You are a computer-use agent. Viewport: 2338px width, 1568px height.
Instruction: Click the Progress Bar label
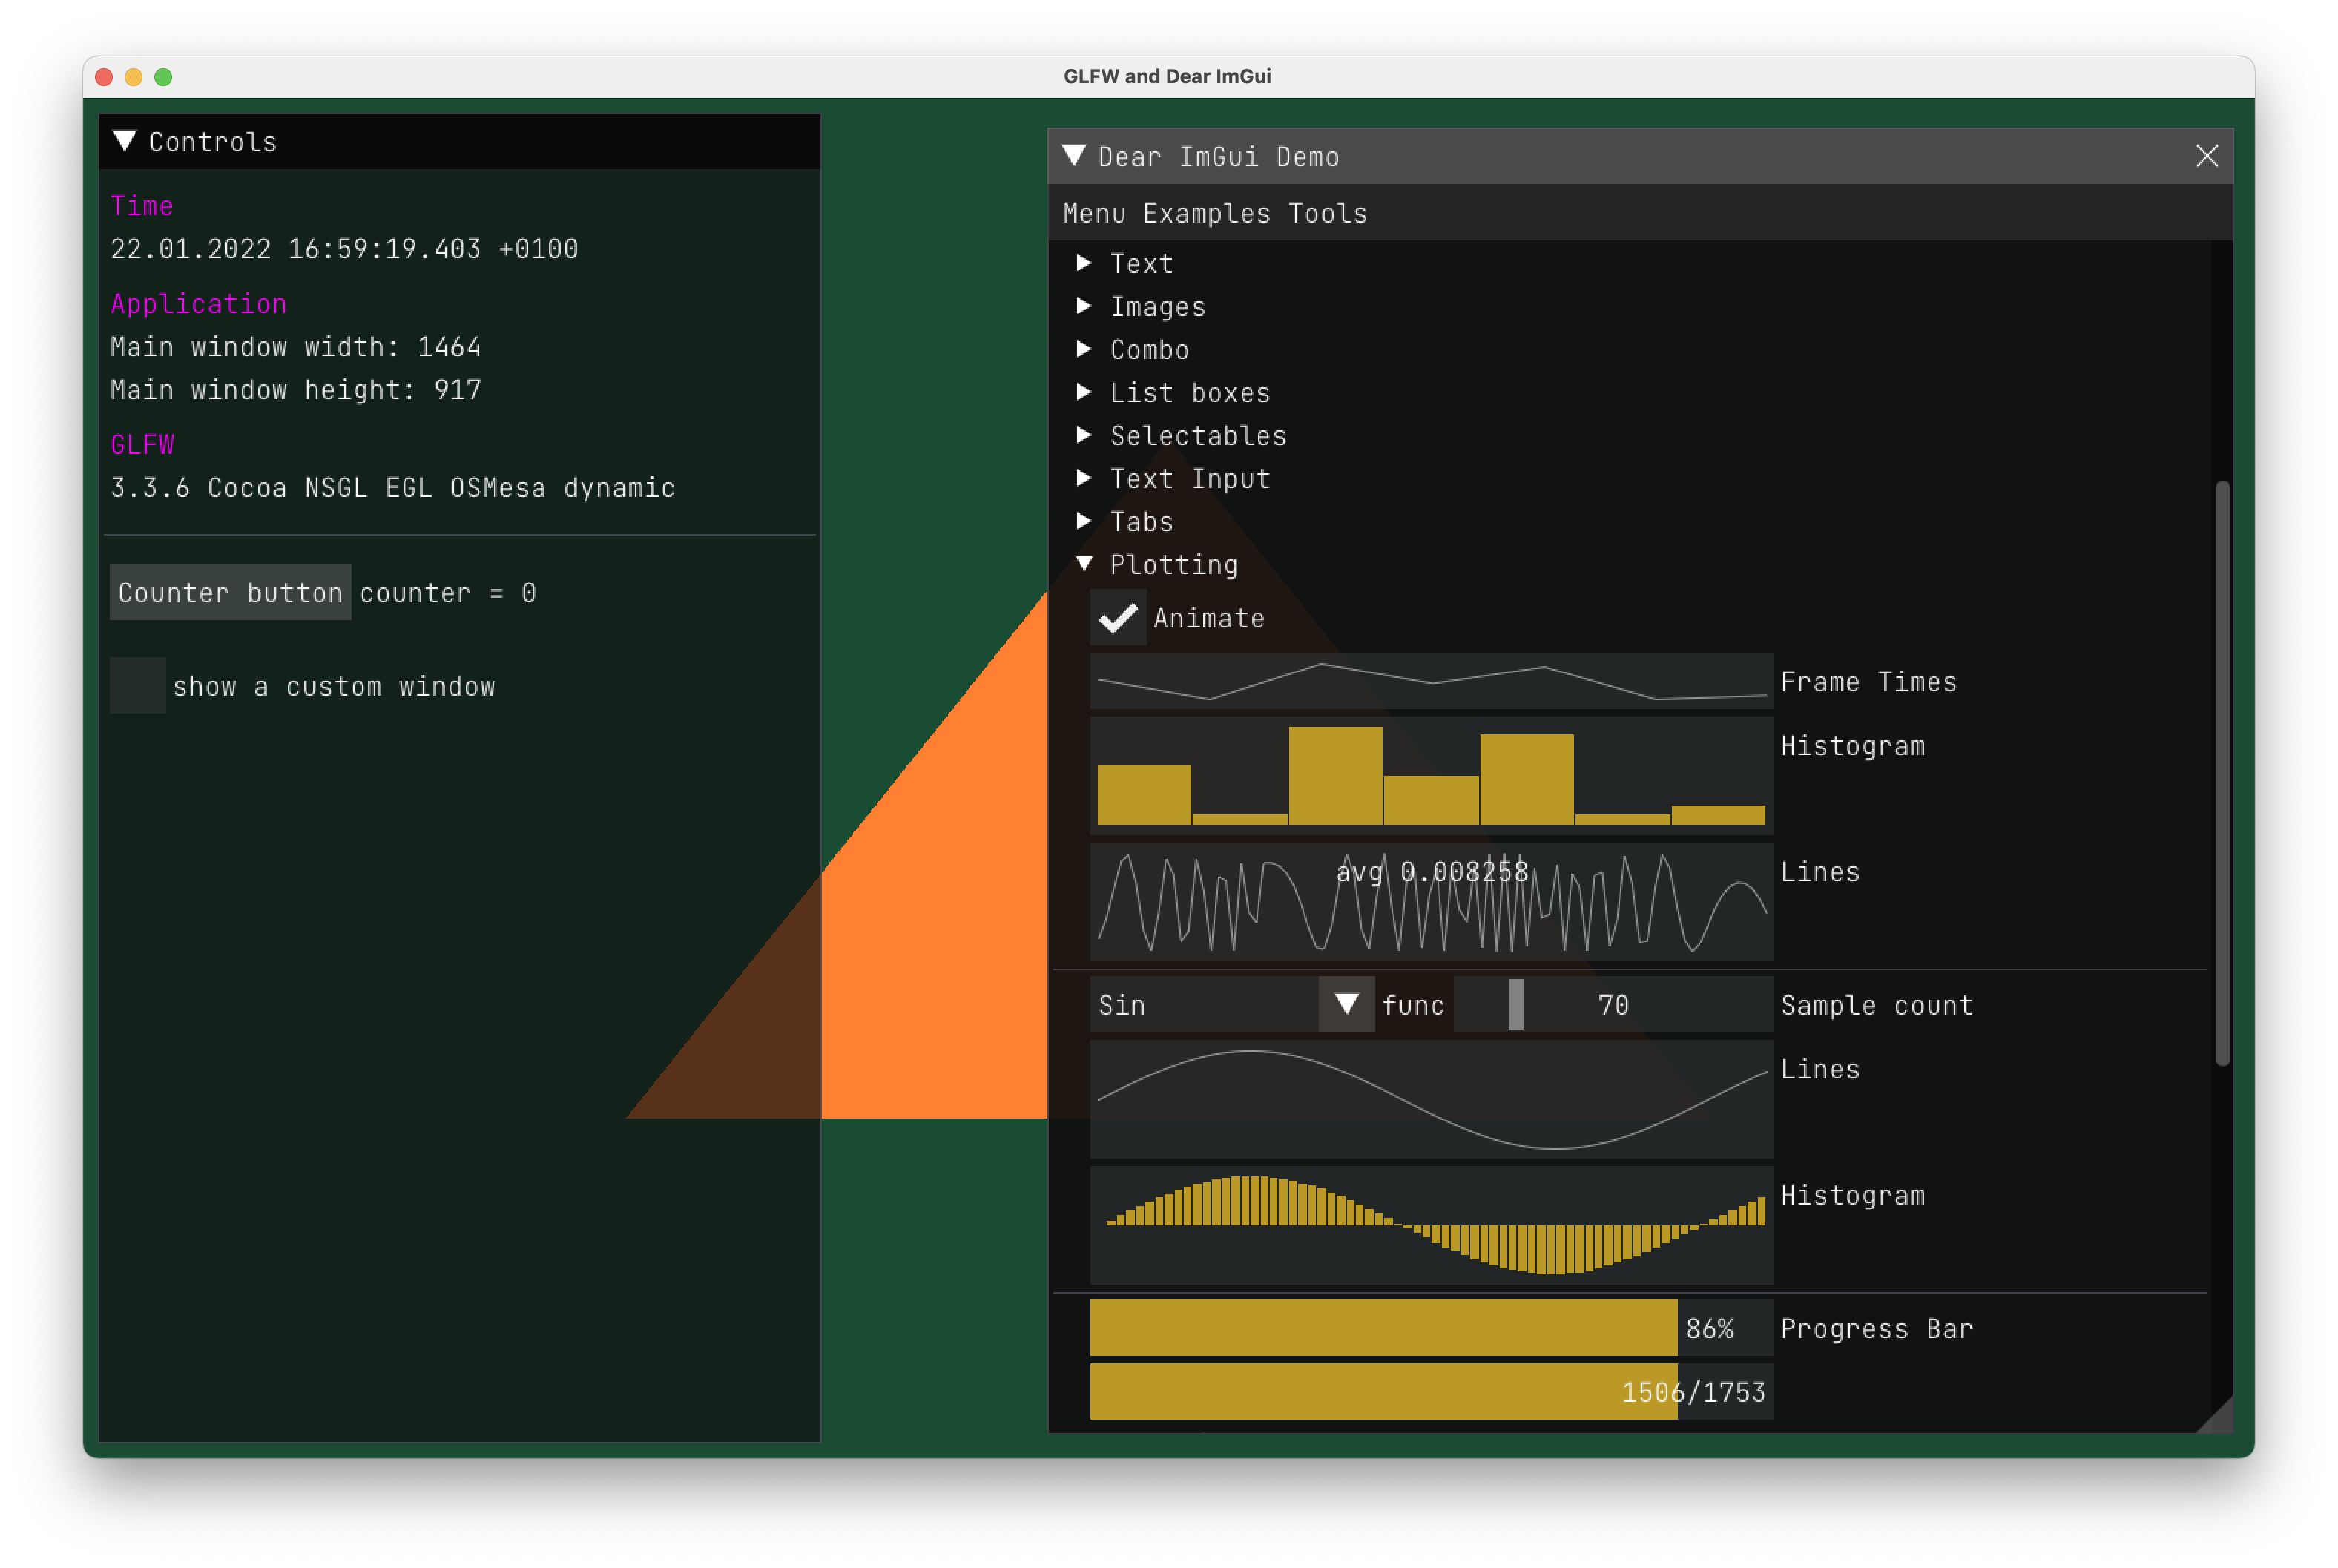(1877, 1328)
